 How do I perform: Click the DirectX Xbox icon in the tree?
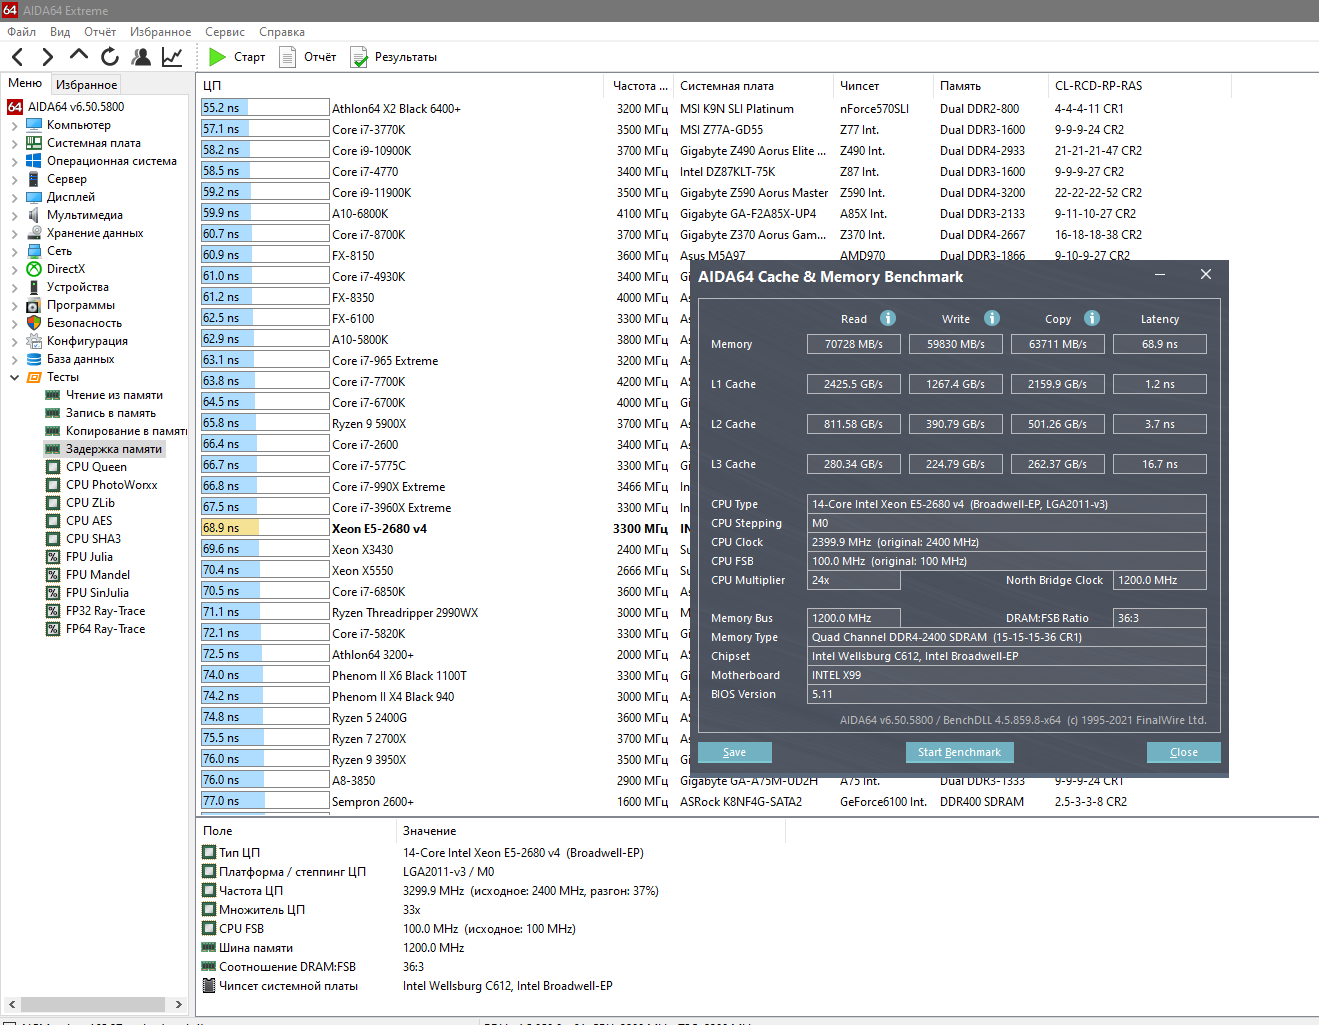[x=34, y=269]
